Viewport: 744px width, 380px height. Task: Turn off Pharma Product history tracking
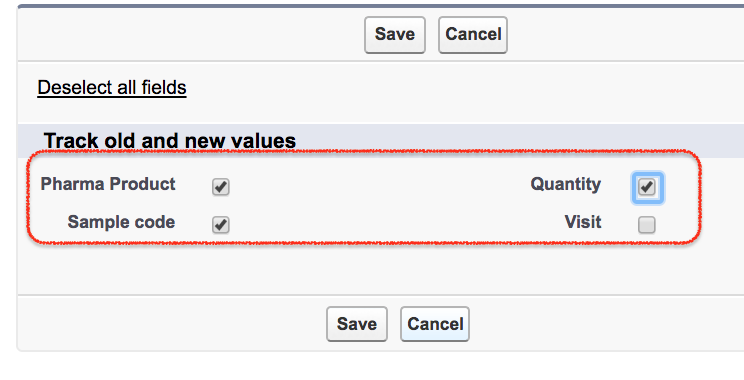(x=221, y=186)
